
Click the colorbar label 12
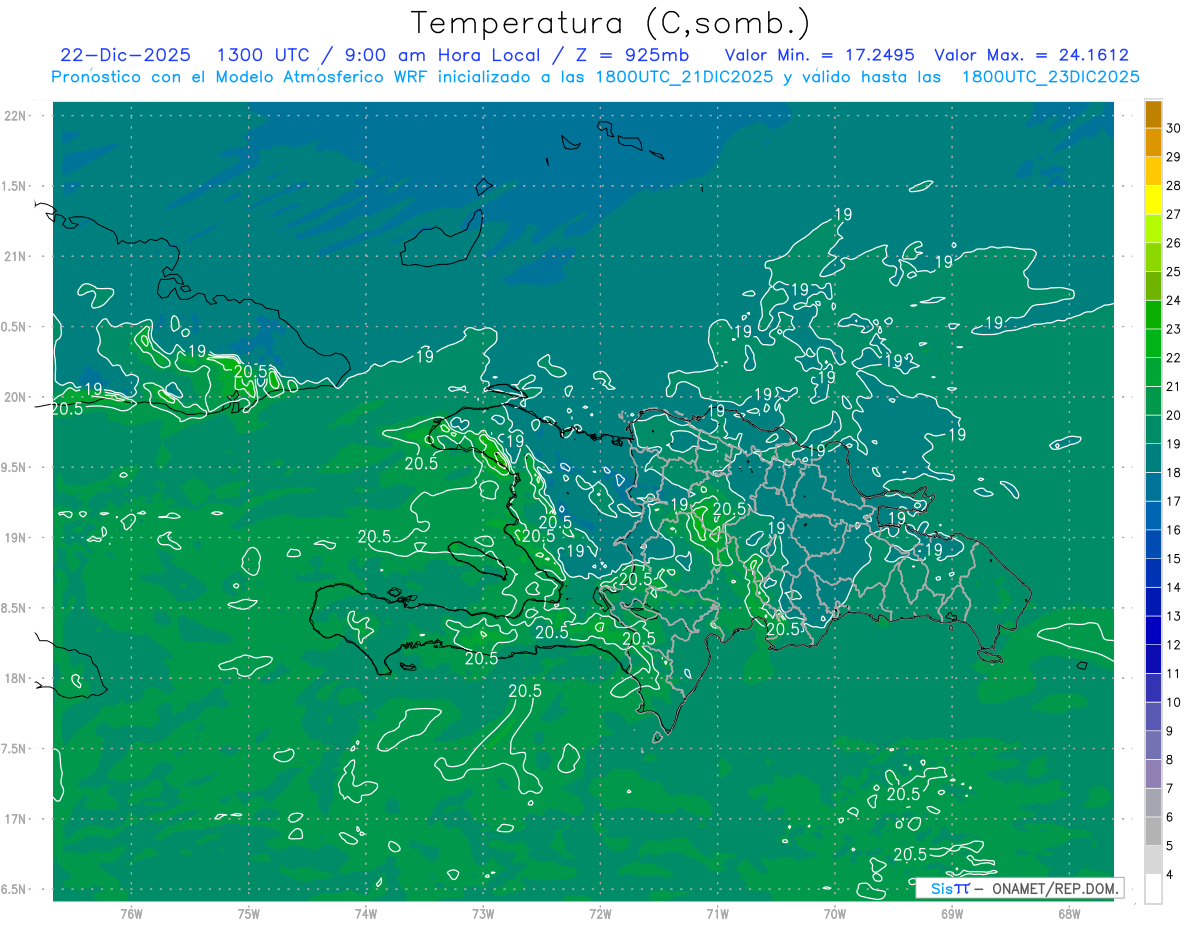1174,645
